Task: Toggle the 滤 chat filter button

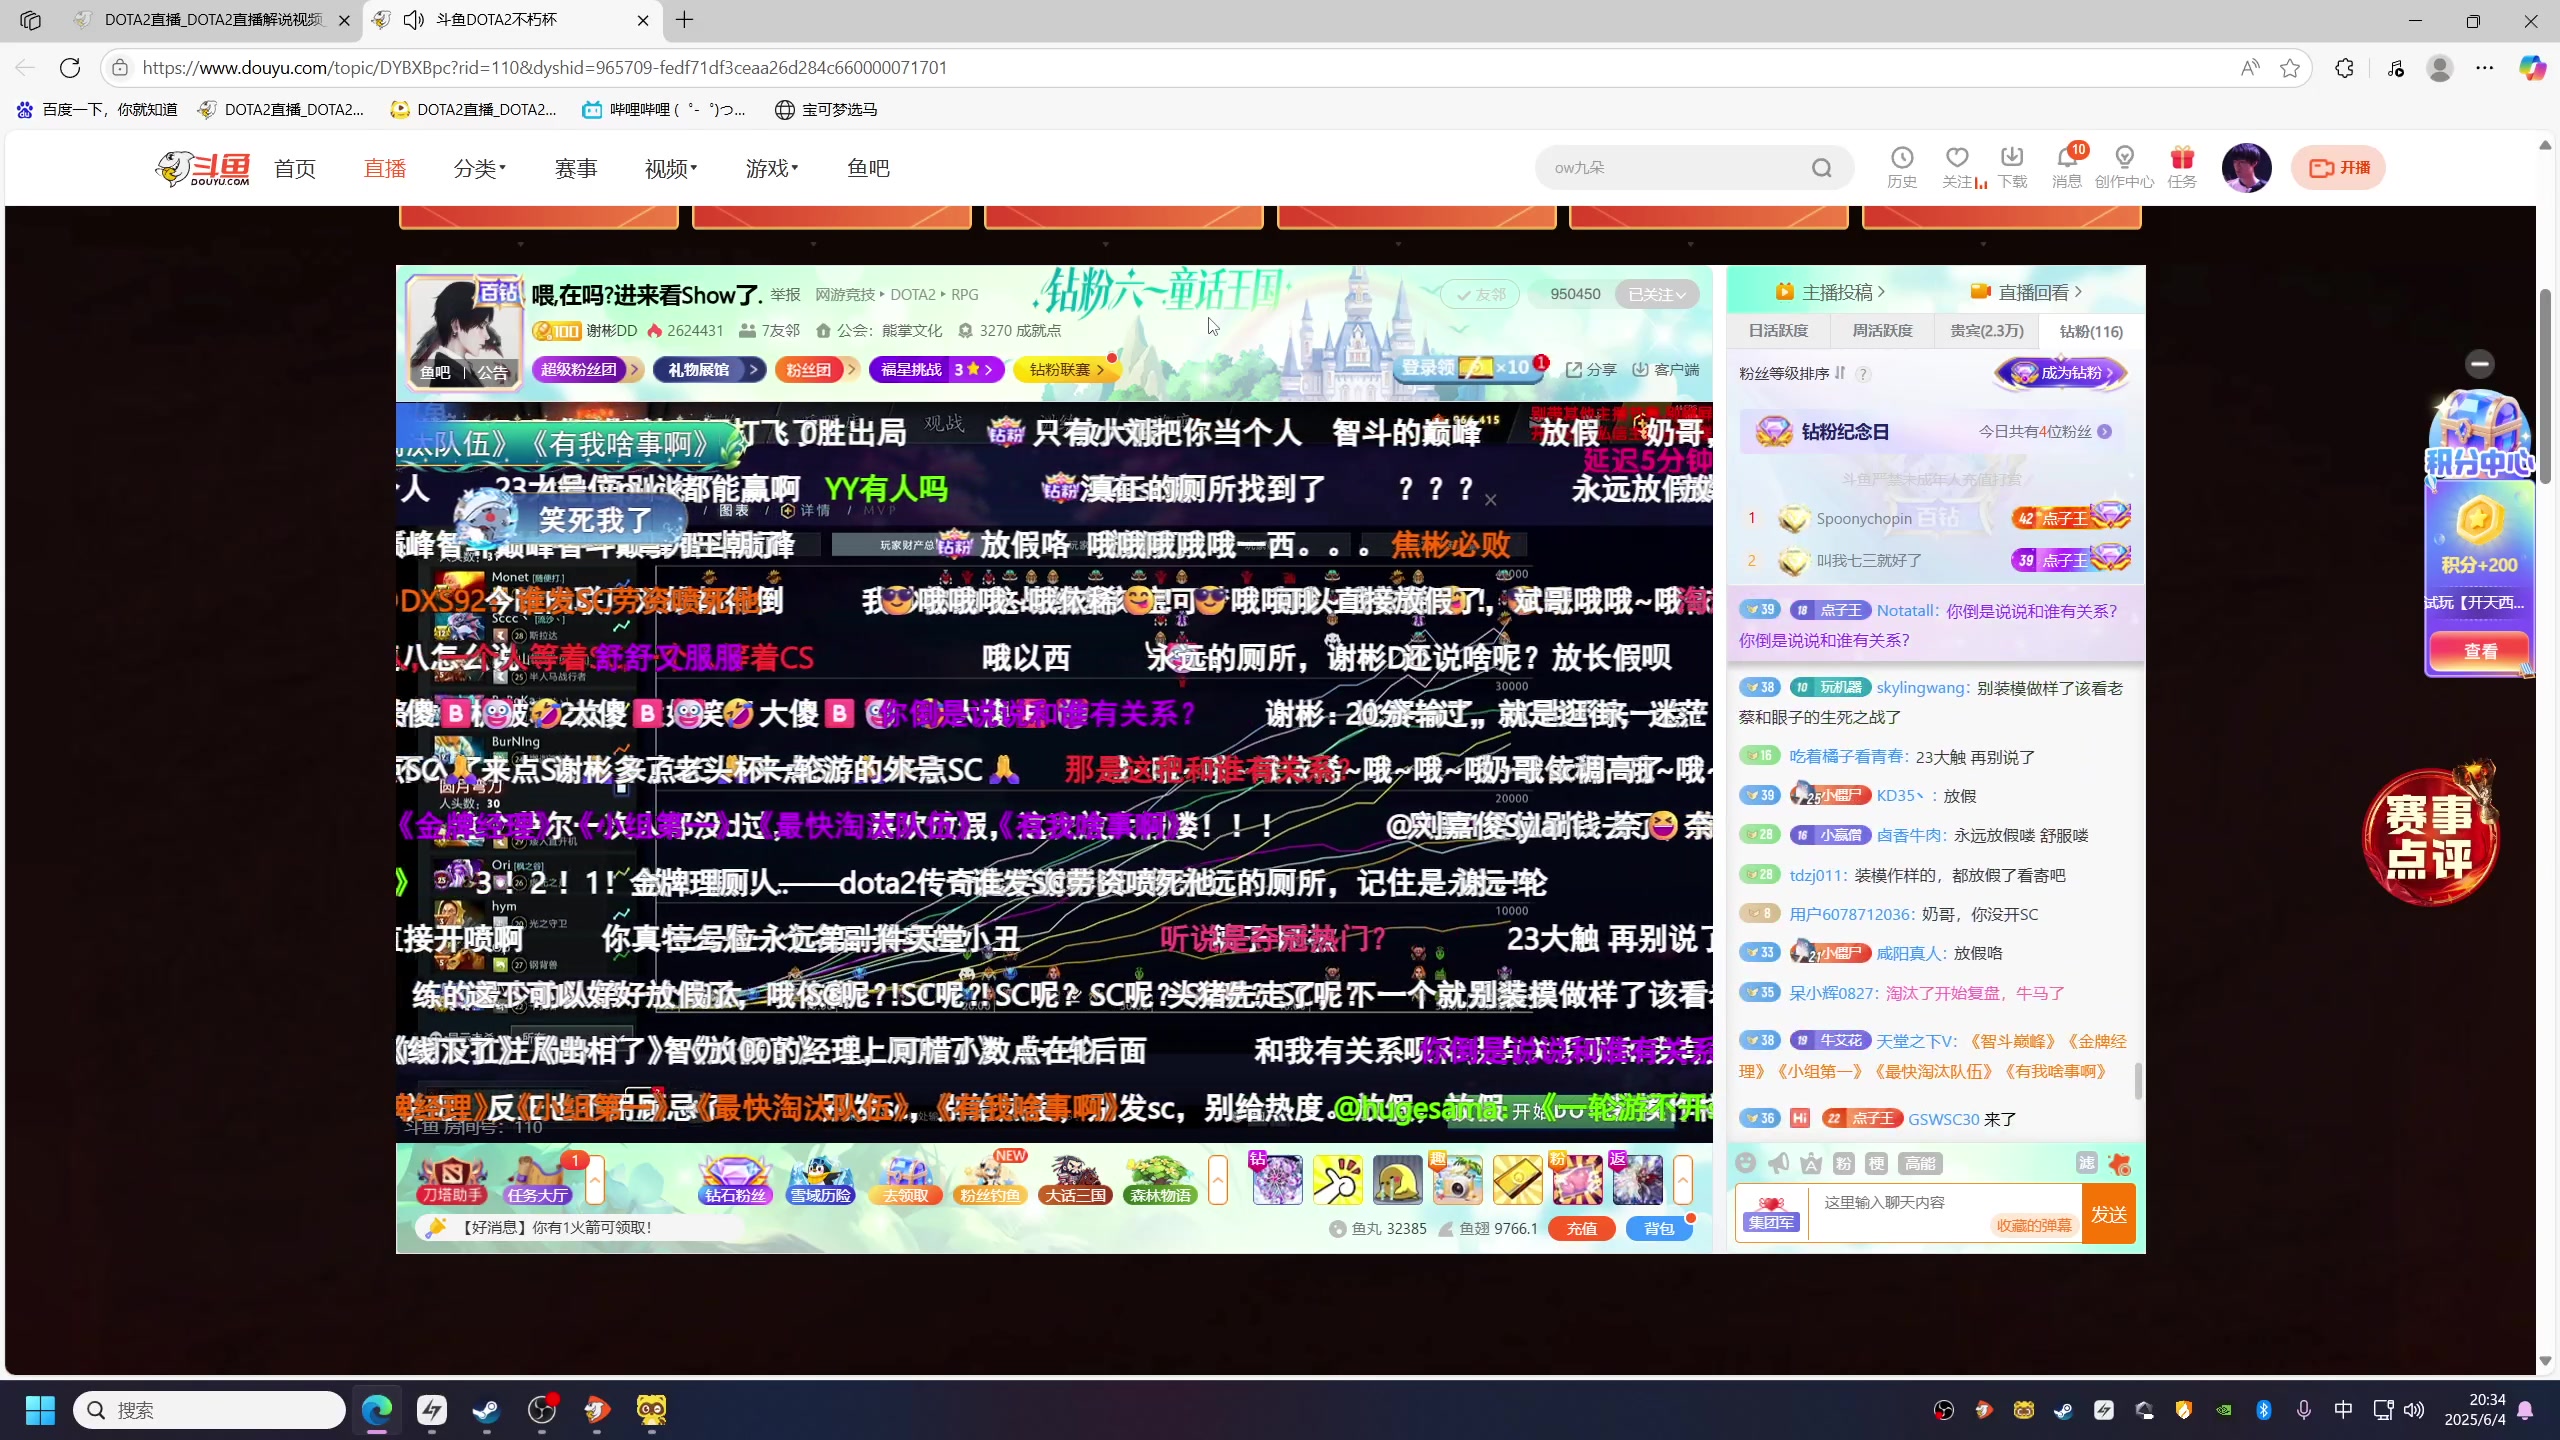Action: 2086,1162
